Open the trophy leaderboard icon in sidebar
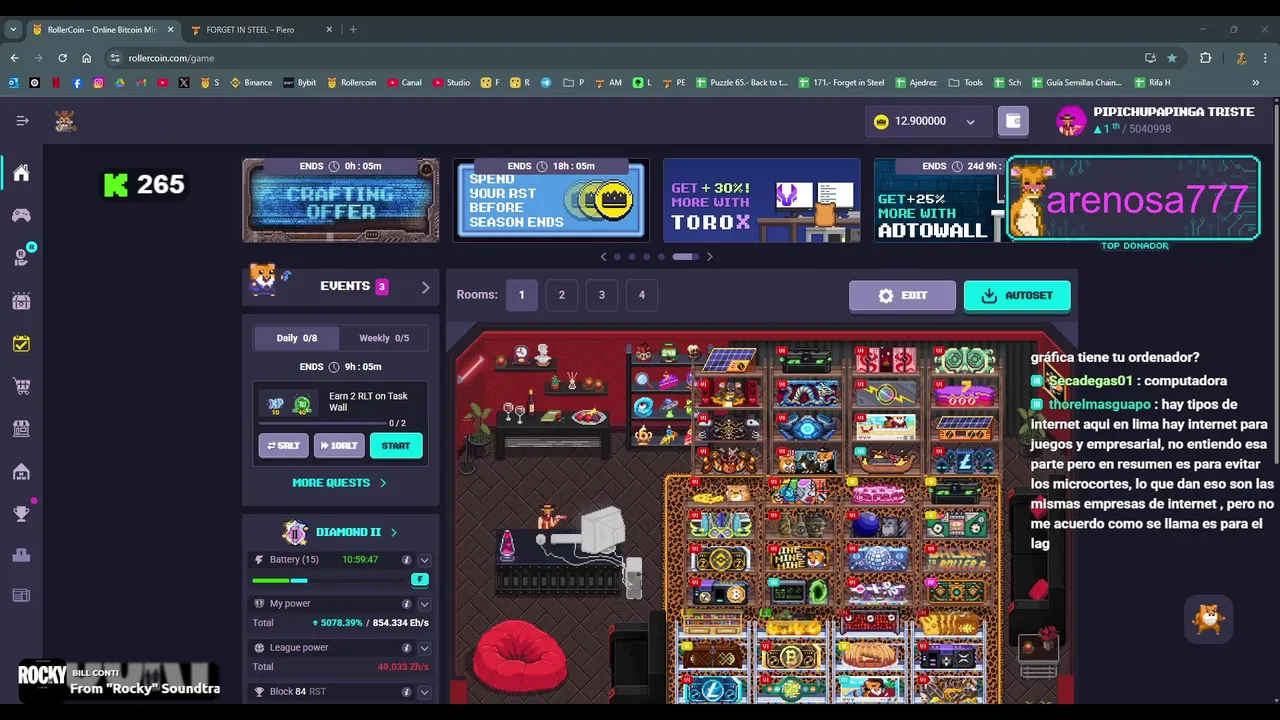1280x720 pixels. click(21, 514)
